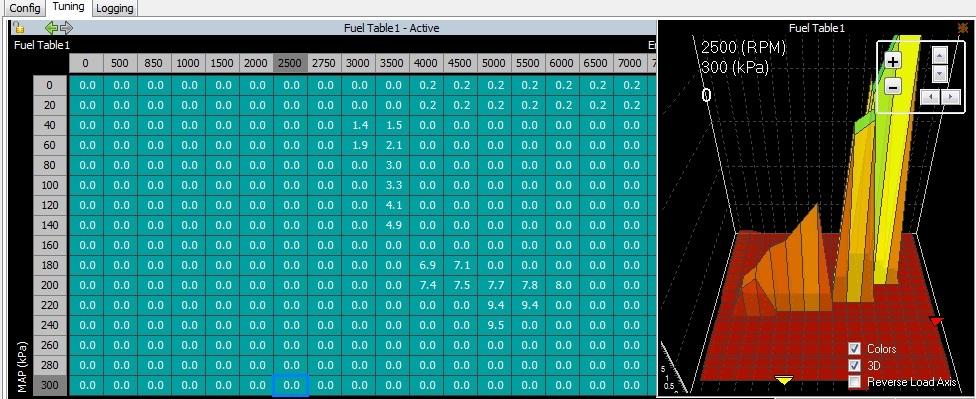This screenshot has height=399, width=976.
Task: Disable the 3D checkbox
Action: [x=855, y=365]
